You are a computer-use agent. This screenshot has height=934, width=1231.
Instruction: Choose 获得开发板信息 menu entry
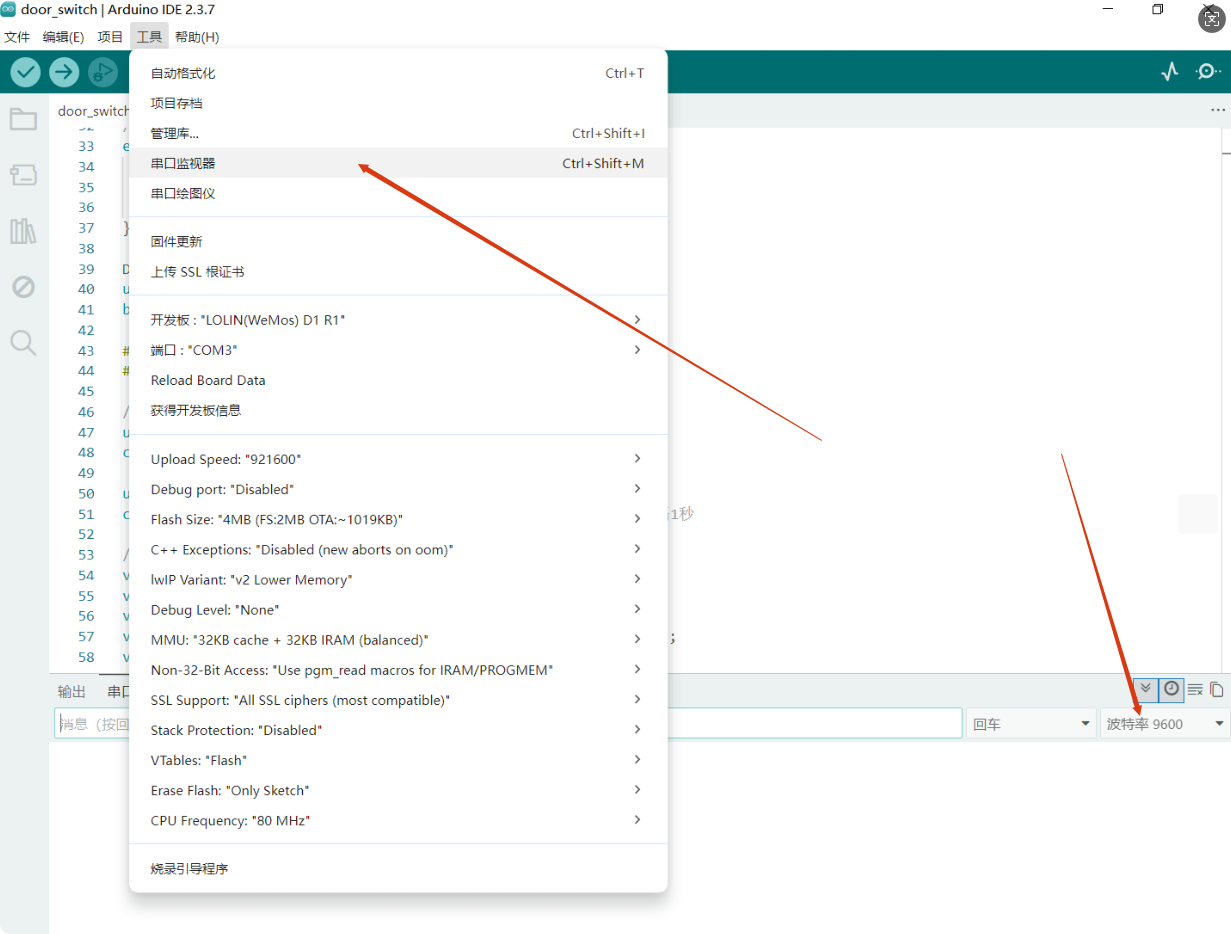click(x=398, y=410)
